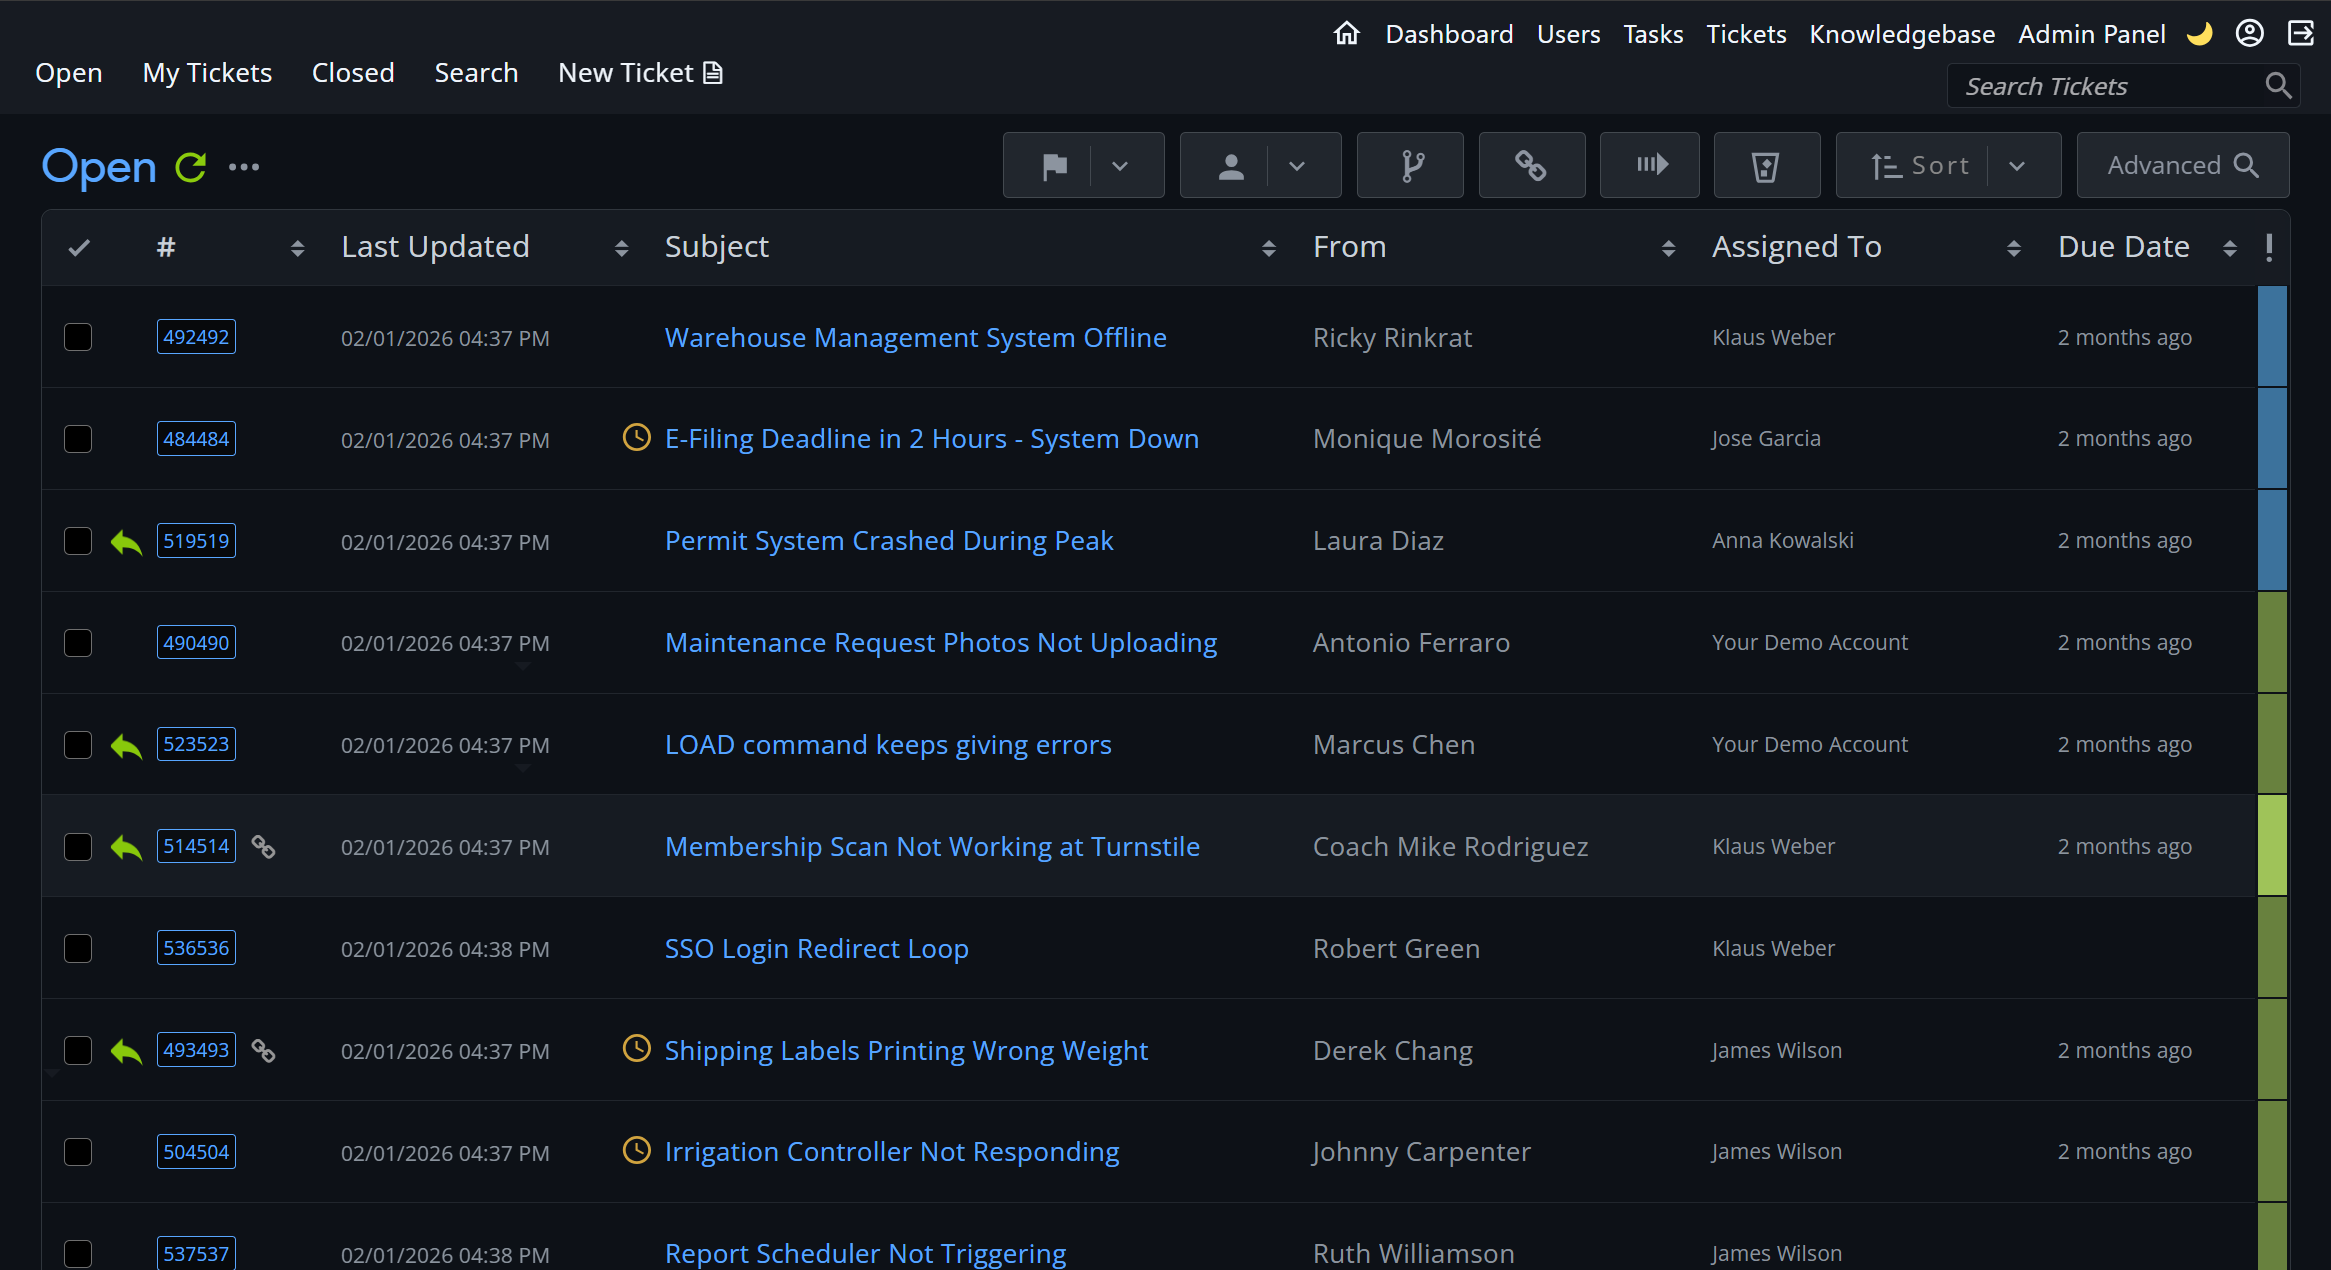Click the blue priority bar of ticket 492492
The height and width of the screenshot is (1270, 2331).
tap(2273, 337)
